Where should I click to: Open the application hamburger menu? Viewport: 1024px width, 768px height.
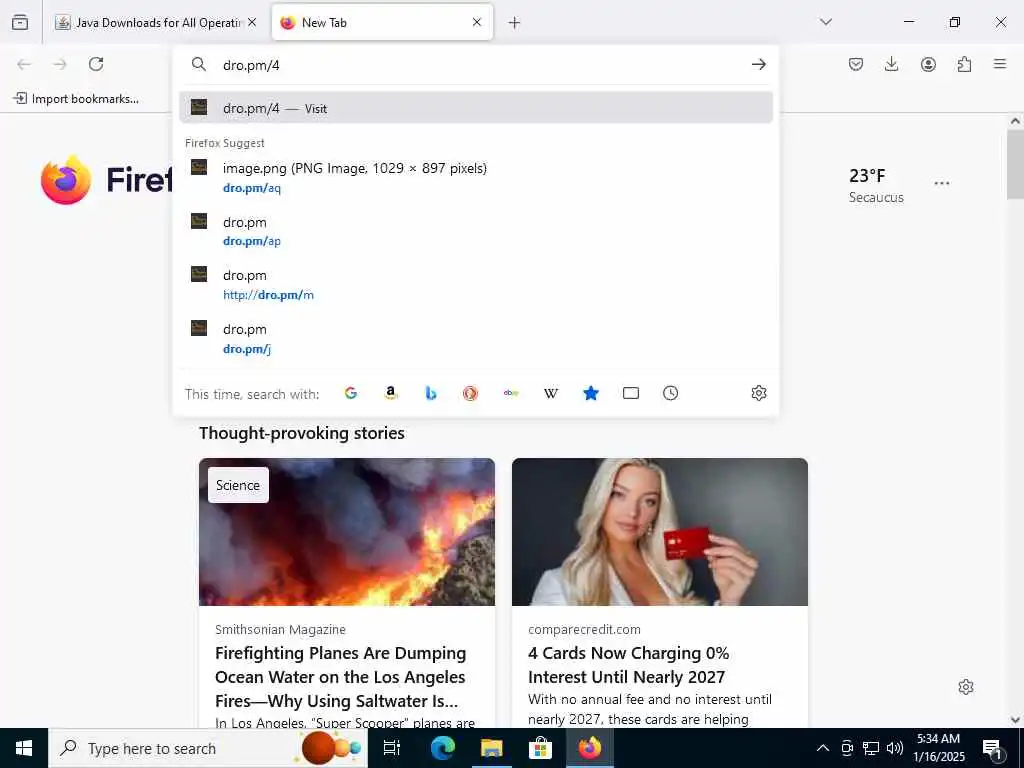(1000, 64)
